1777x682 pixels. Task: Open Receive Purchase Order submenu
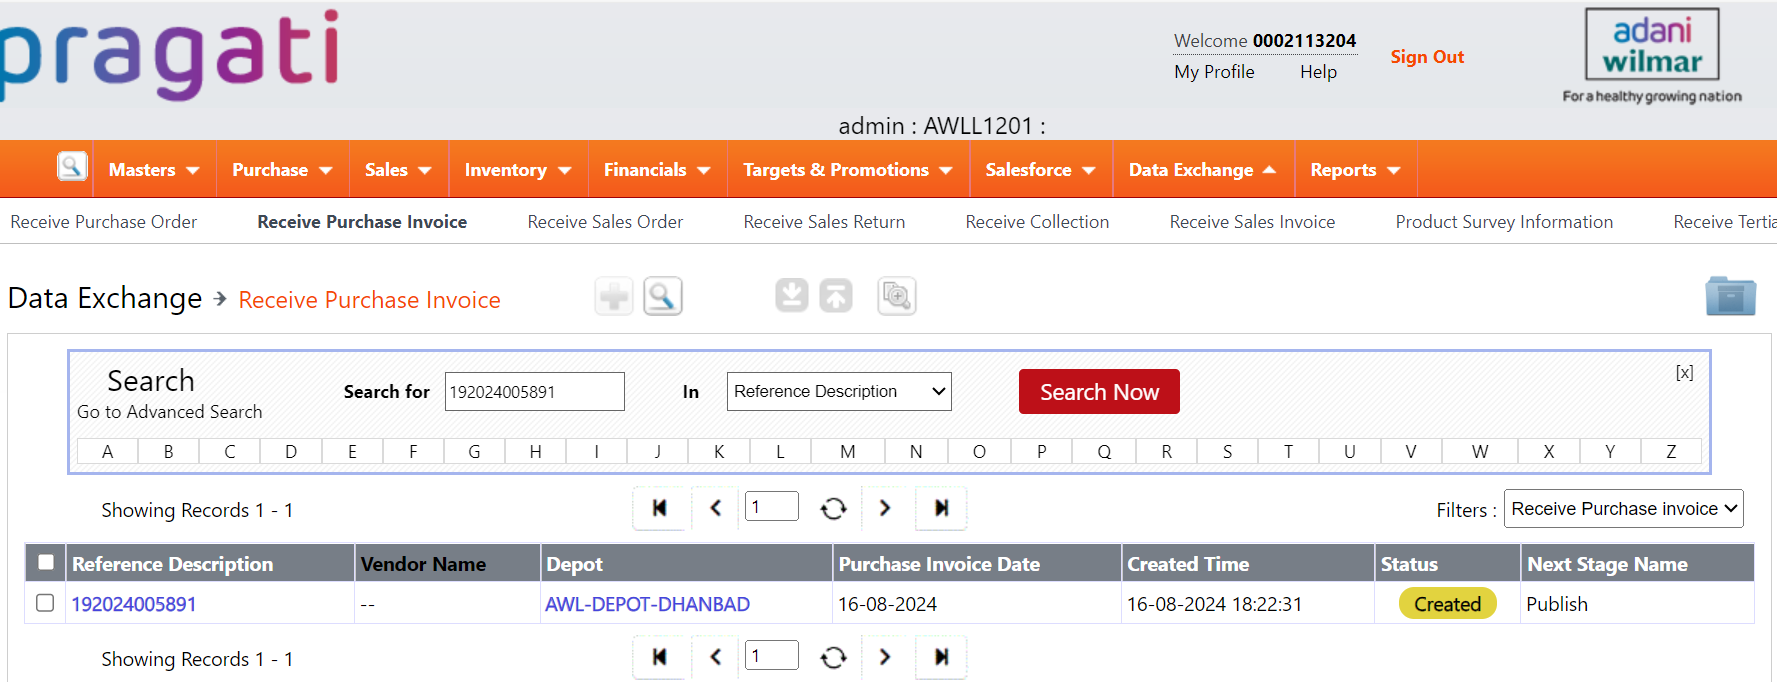[104, 222]
